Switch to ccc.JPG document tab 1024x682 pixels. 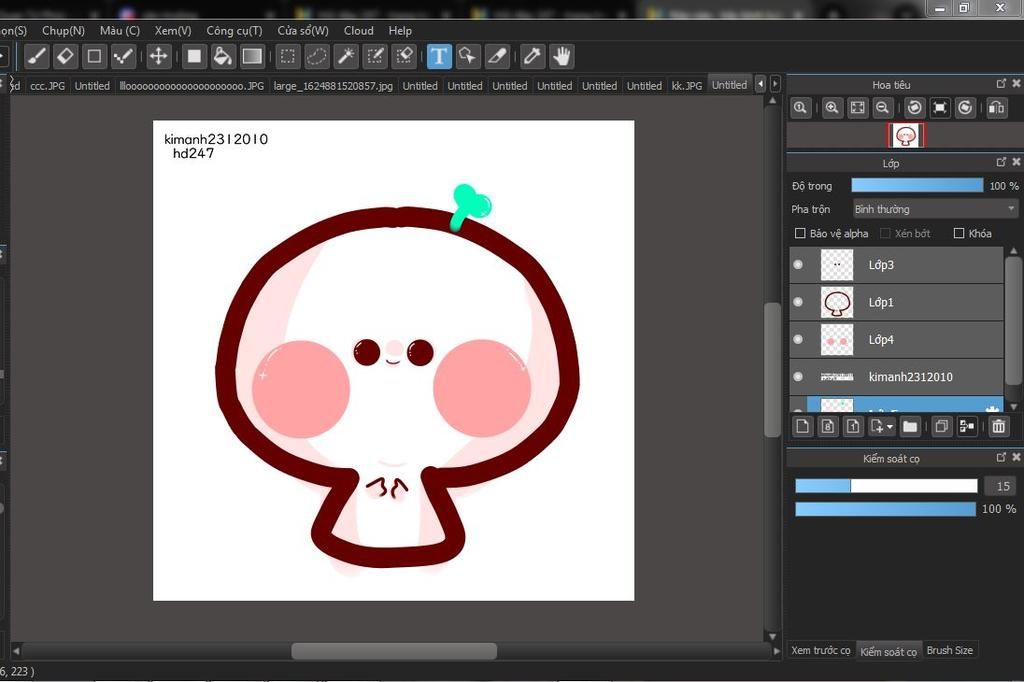tap(48, 86)
